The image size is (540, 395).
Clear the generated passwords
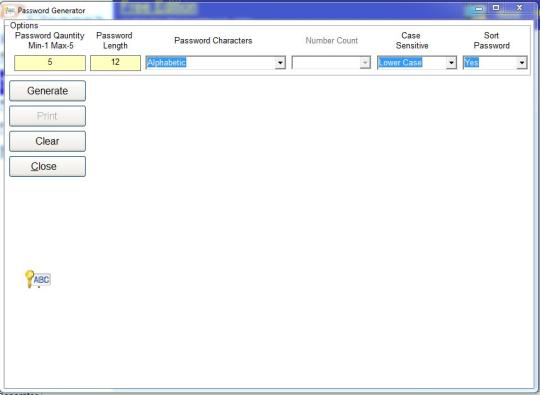pos(48,141)
